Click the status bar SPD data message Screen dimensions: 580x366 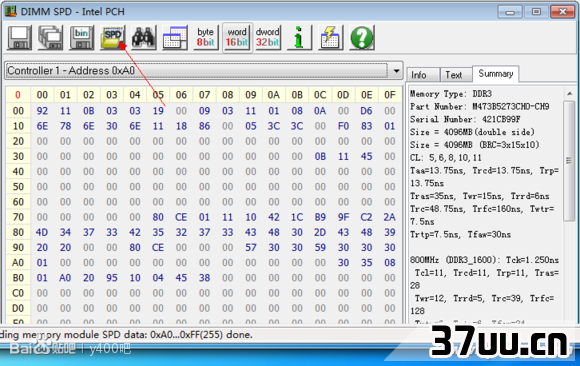coord(126,335)
